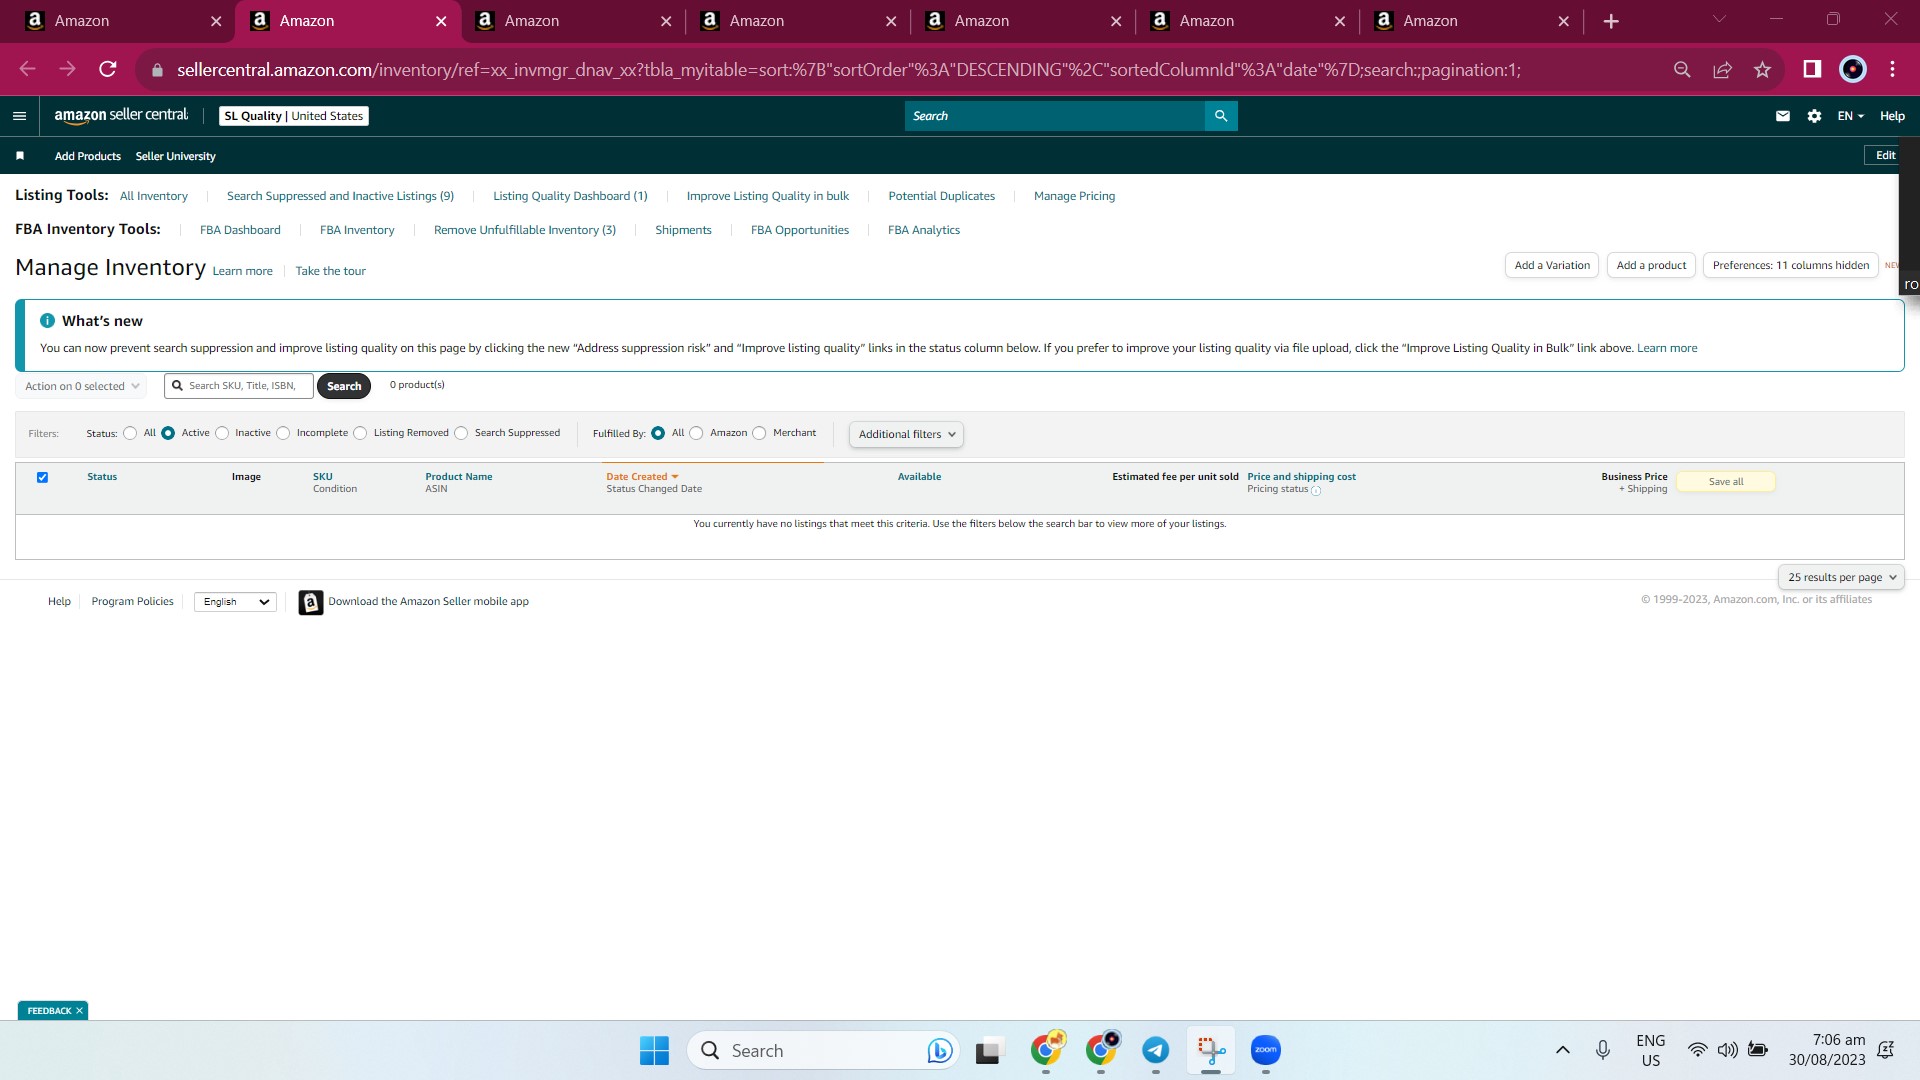
Task: Click the Pricing status info icon
Action: click(1316, 491)
